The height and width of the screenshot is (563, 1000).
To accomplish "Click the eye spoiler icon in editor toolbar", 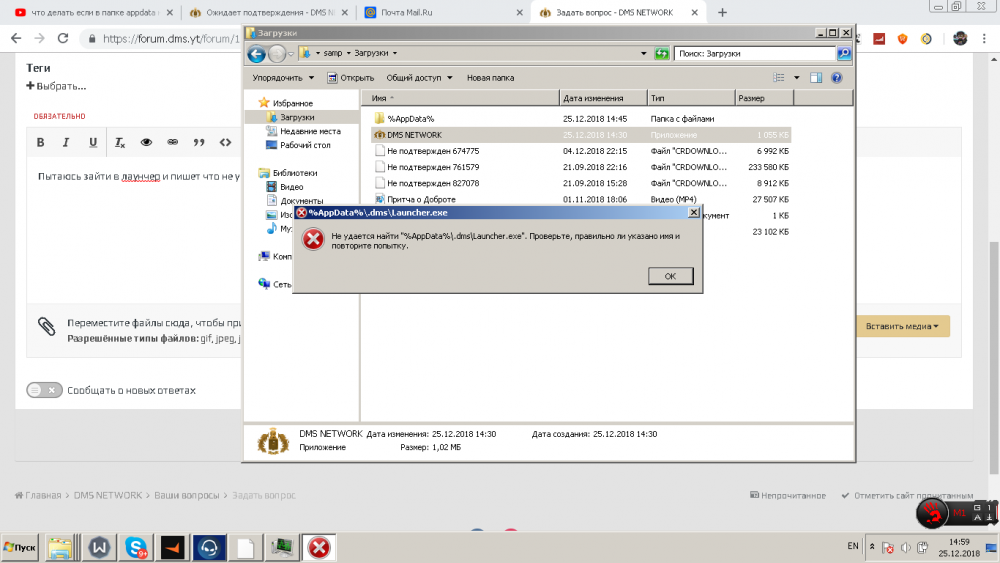I will [x=146, y=143].
